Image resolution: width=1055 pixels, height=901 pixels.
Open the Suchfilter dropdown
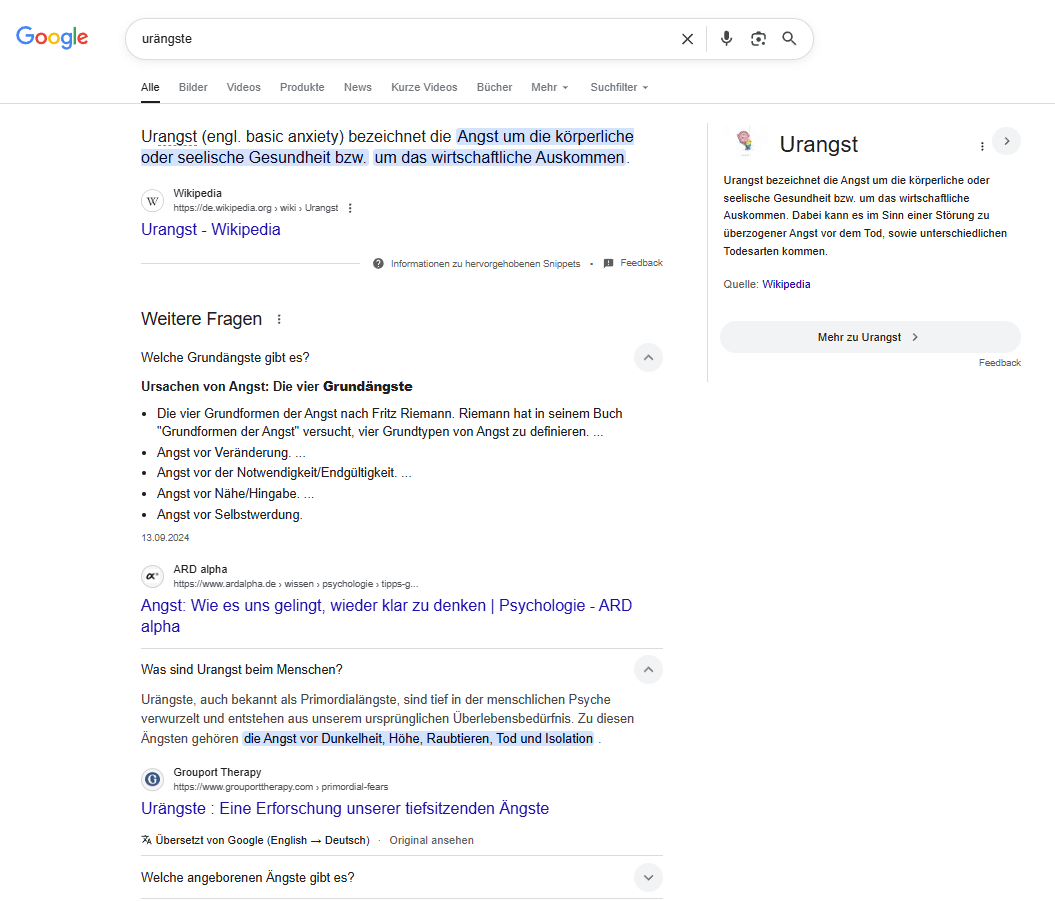619,87
